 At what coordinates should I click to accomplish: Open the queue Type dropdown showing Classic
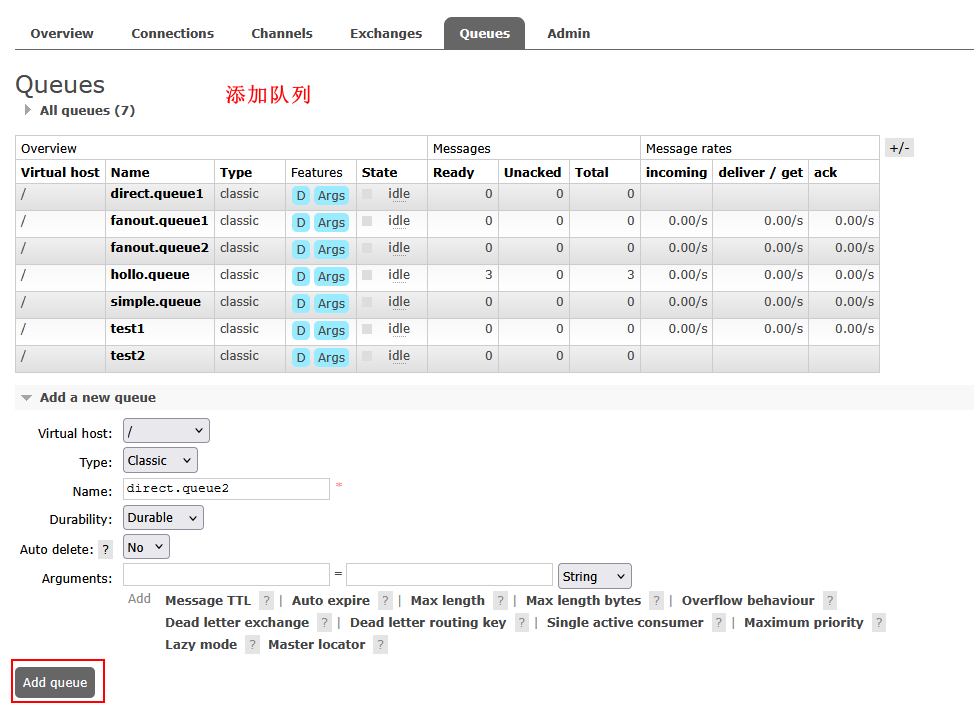pos(160,460)
